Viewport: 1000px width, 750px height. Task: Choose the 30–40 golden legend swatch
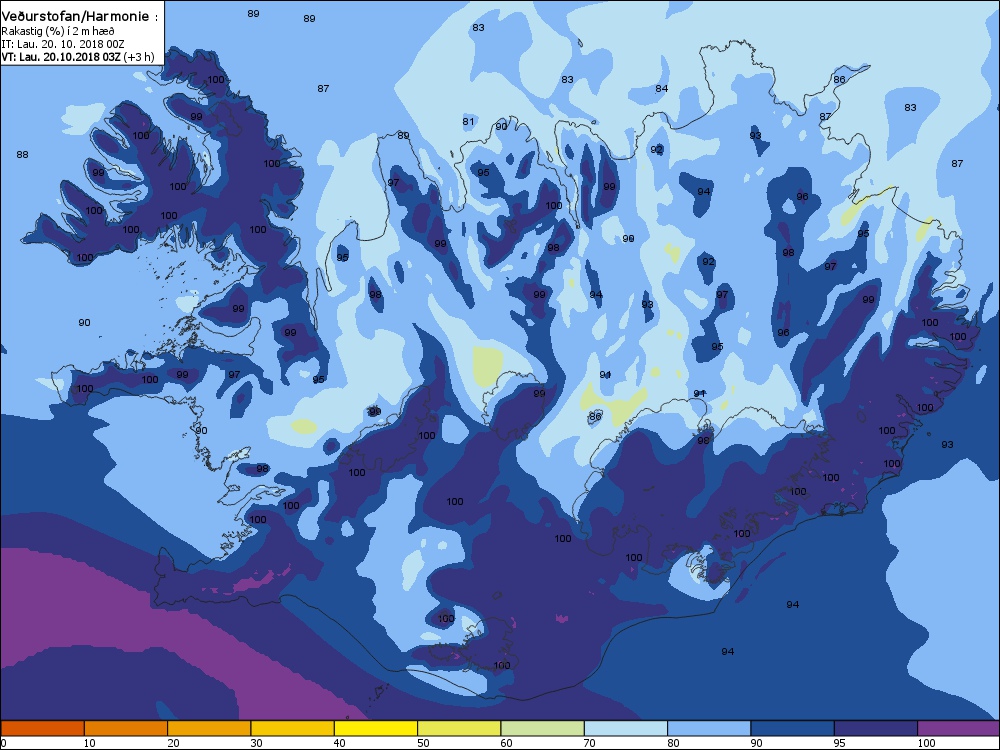pos(293,728)
